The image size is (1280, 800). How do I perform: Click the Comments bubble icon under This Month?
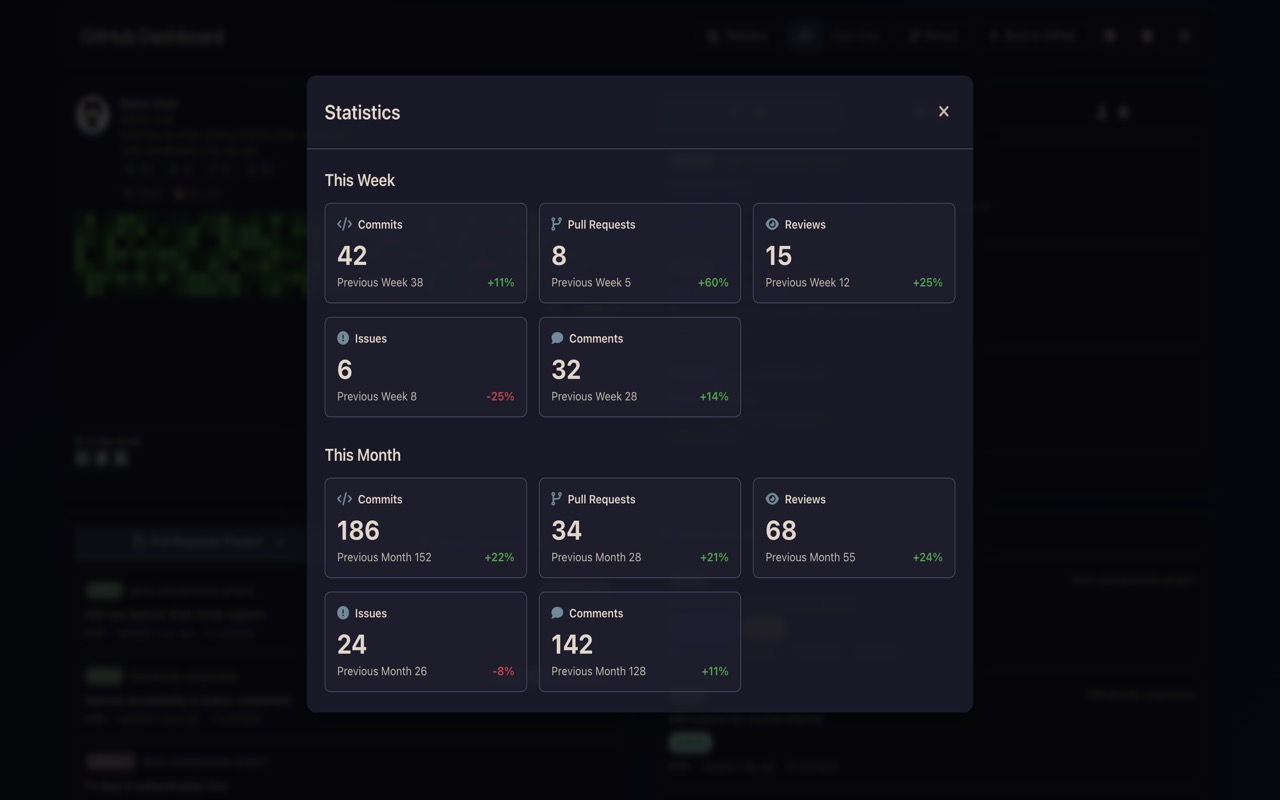558,613
